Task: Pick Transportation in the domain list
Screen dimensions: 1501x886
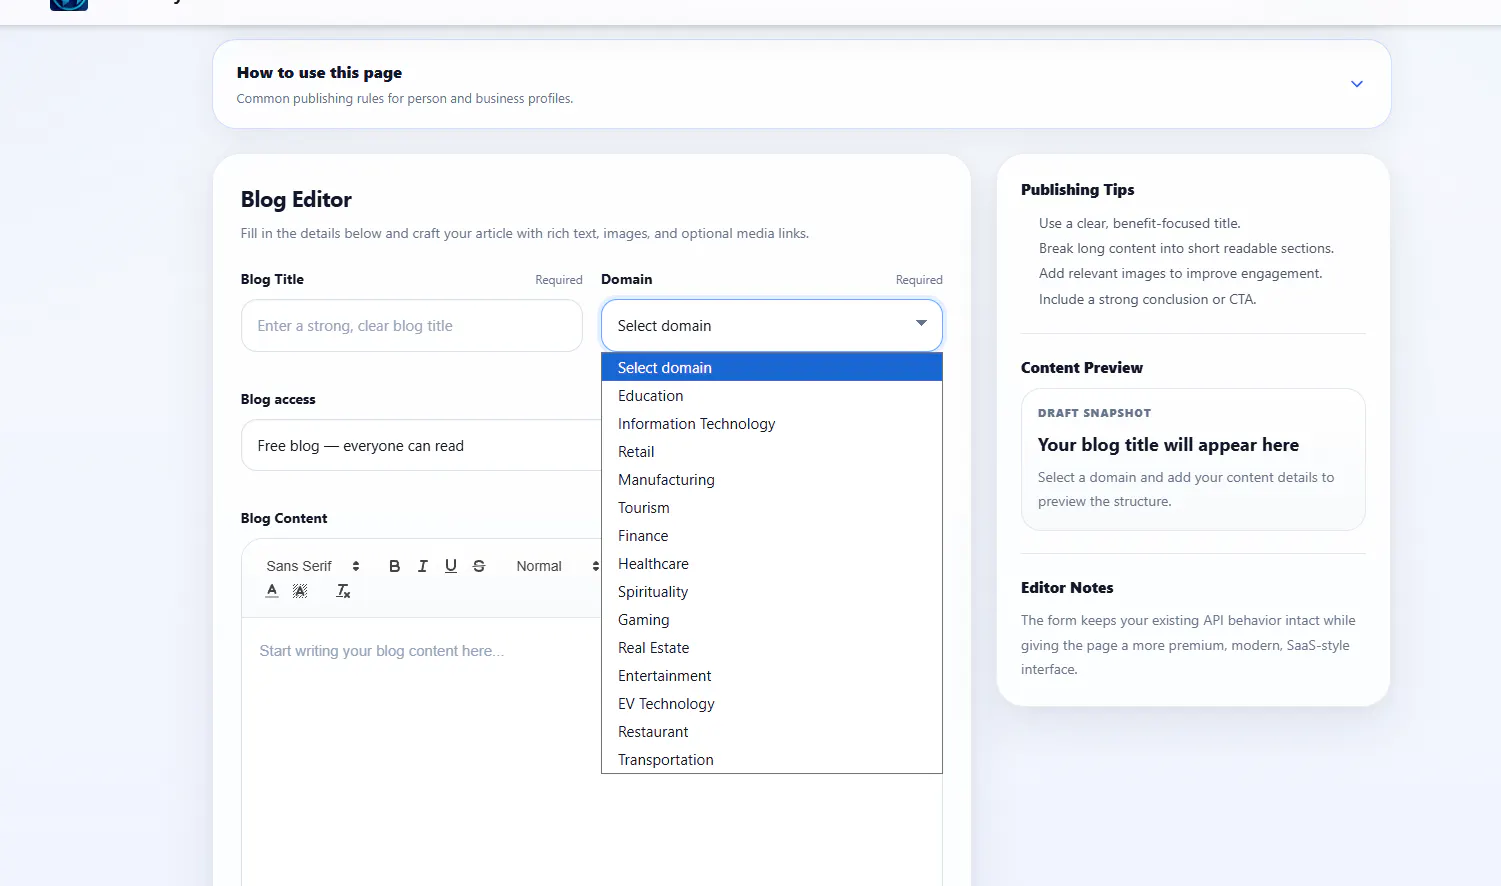Action: [x=772, y=760]
